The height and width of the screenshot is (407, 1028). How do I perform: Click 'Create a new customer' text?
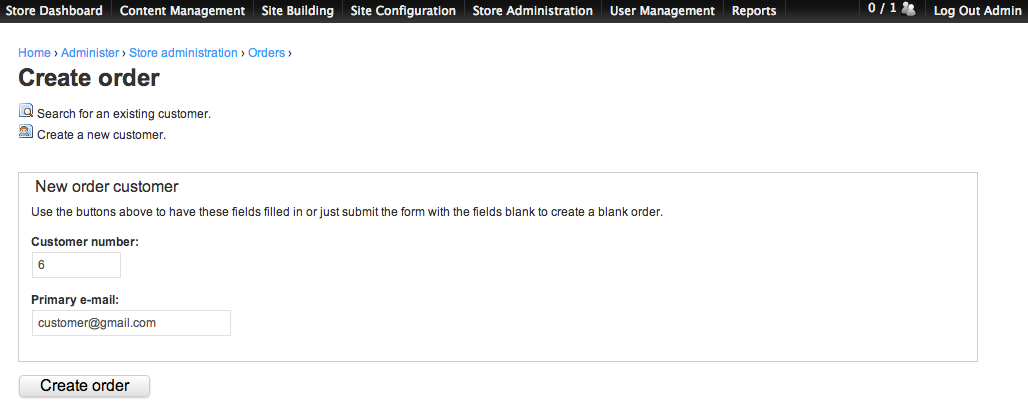pos(102,136)
